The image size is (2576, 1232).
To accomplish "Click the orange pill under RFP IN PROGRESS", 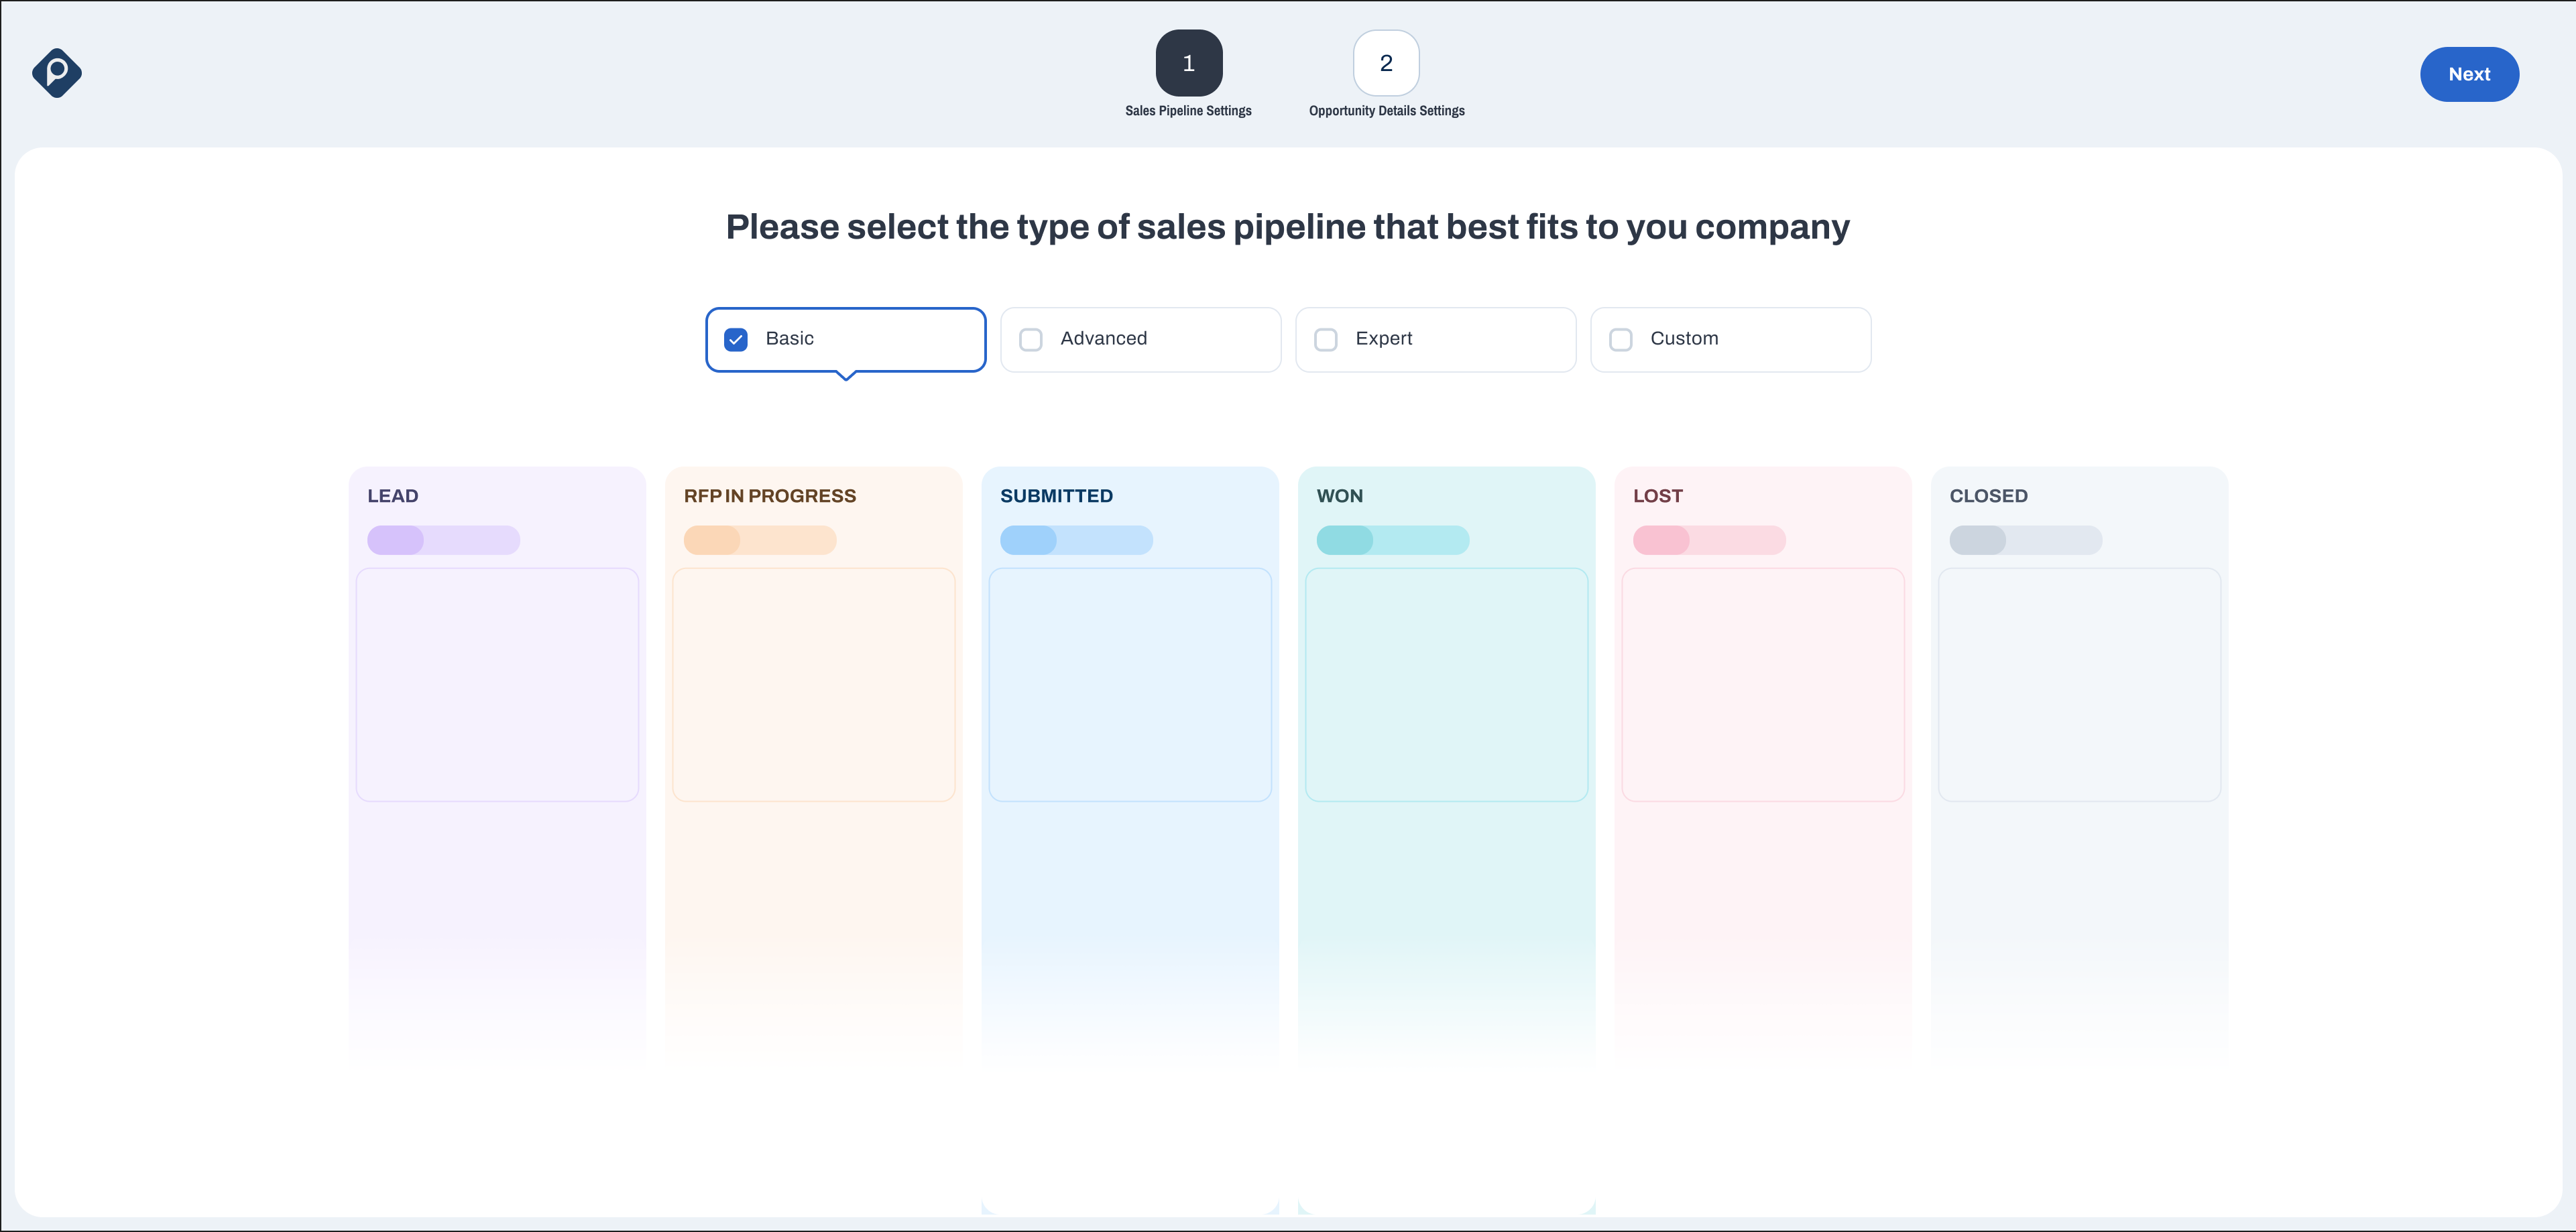I will pos(760,540).
